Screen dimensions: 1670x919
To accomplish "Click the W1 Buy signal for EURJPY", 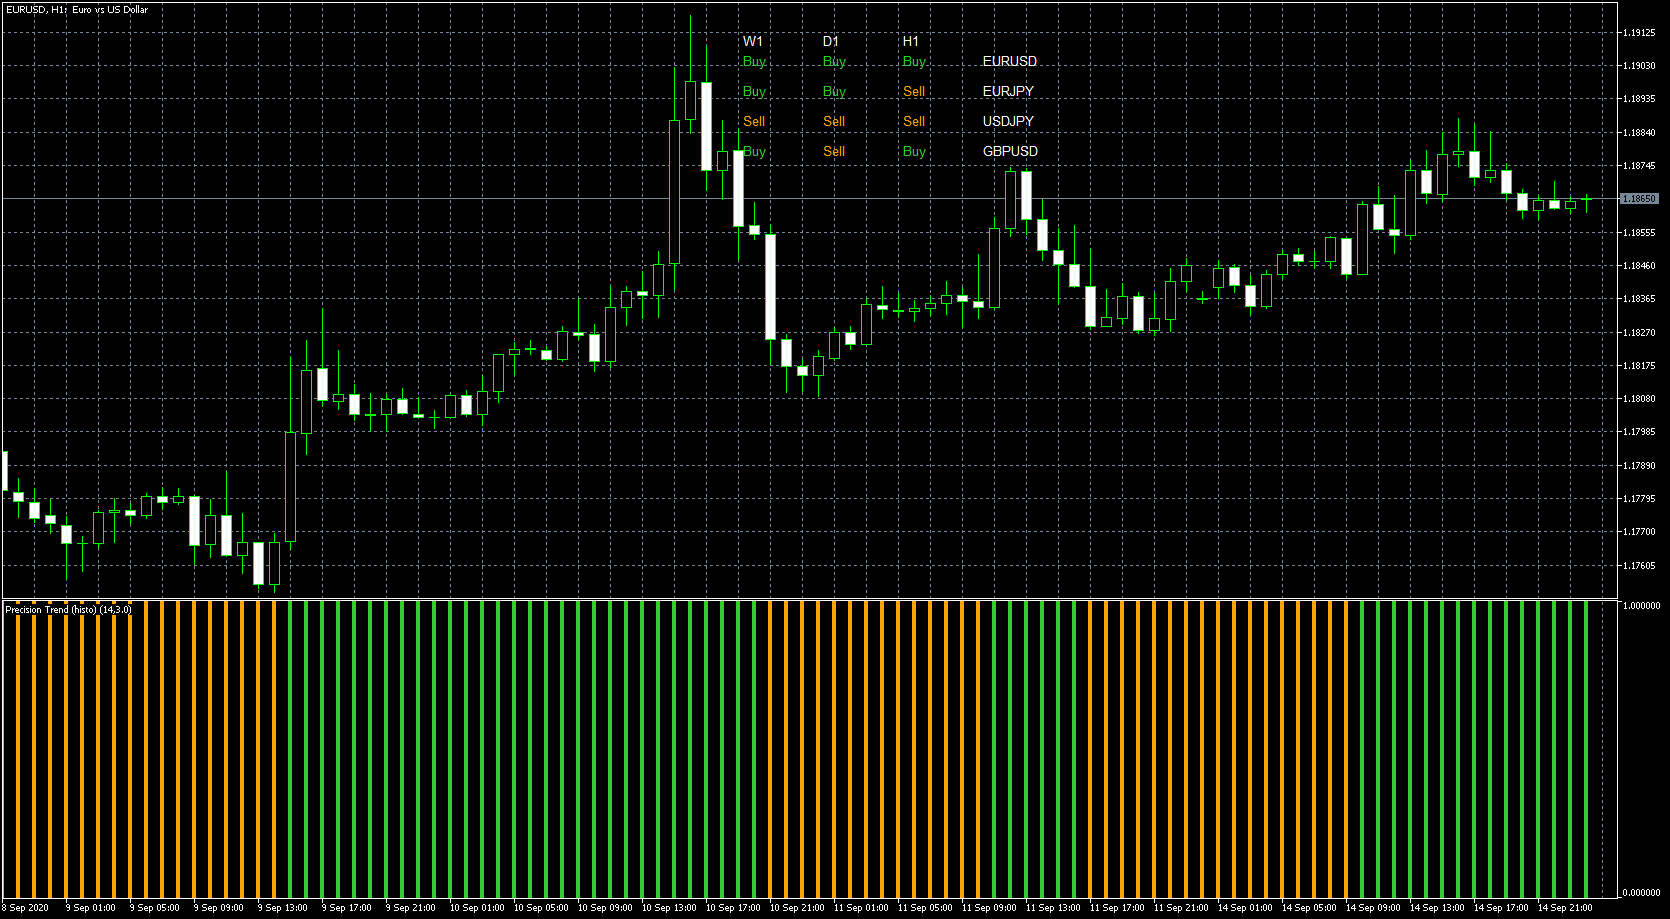I will tap(754, 92).
